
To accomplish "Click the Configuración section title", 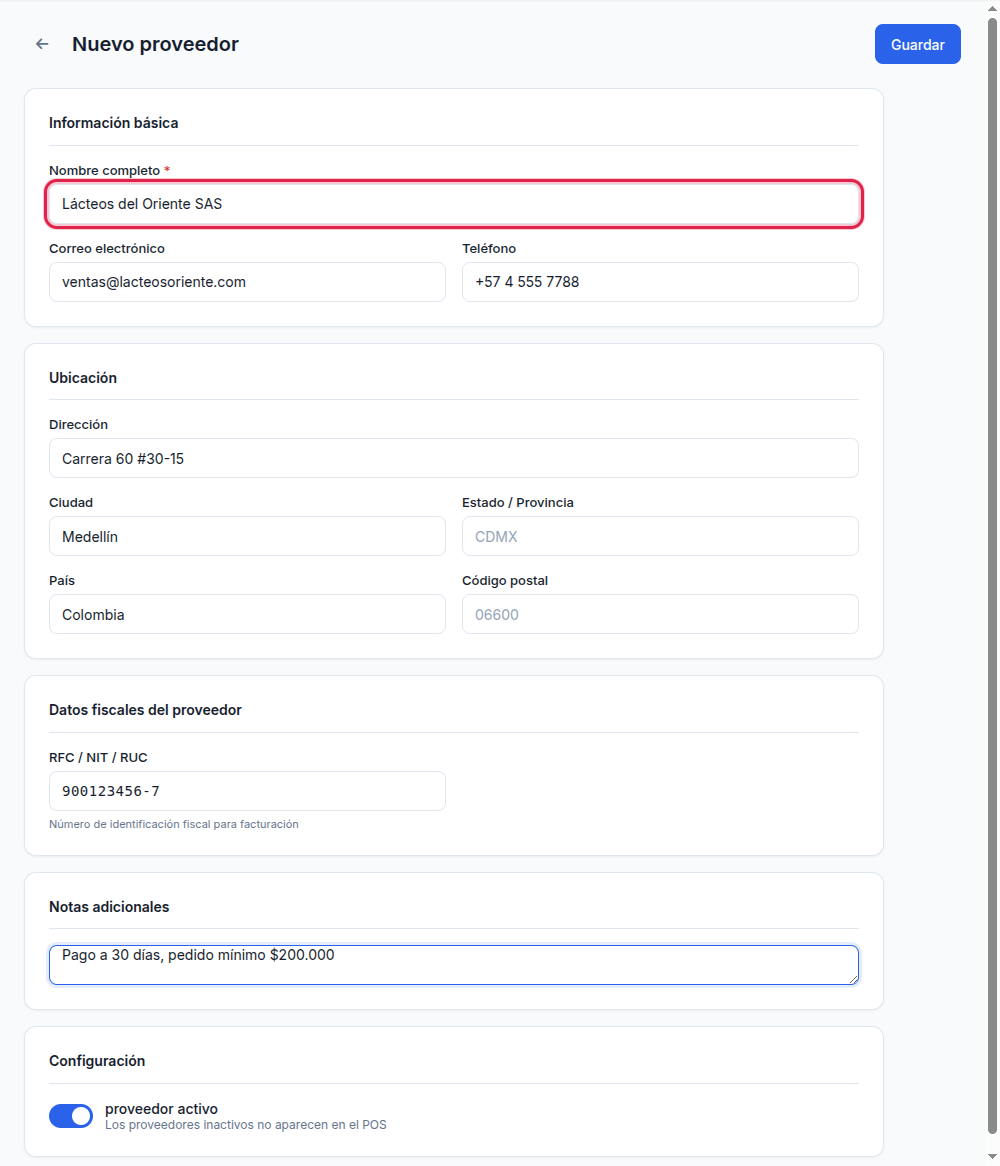I will (97, 1061).
